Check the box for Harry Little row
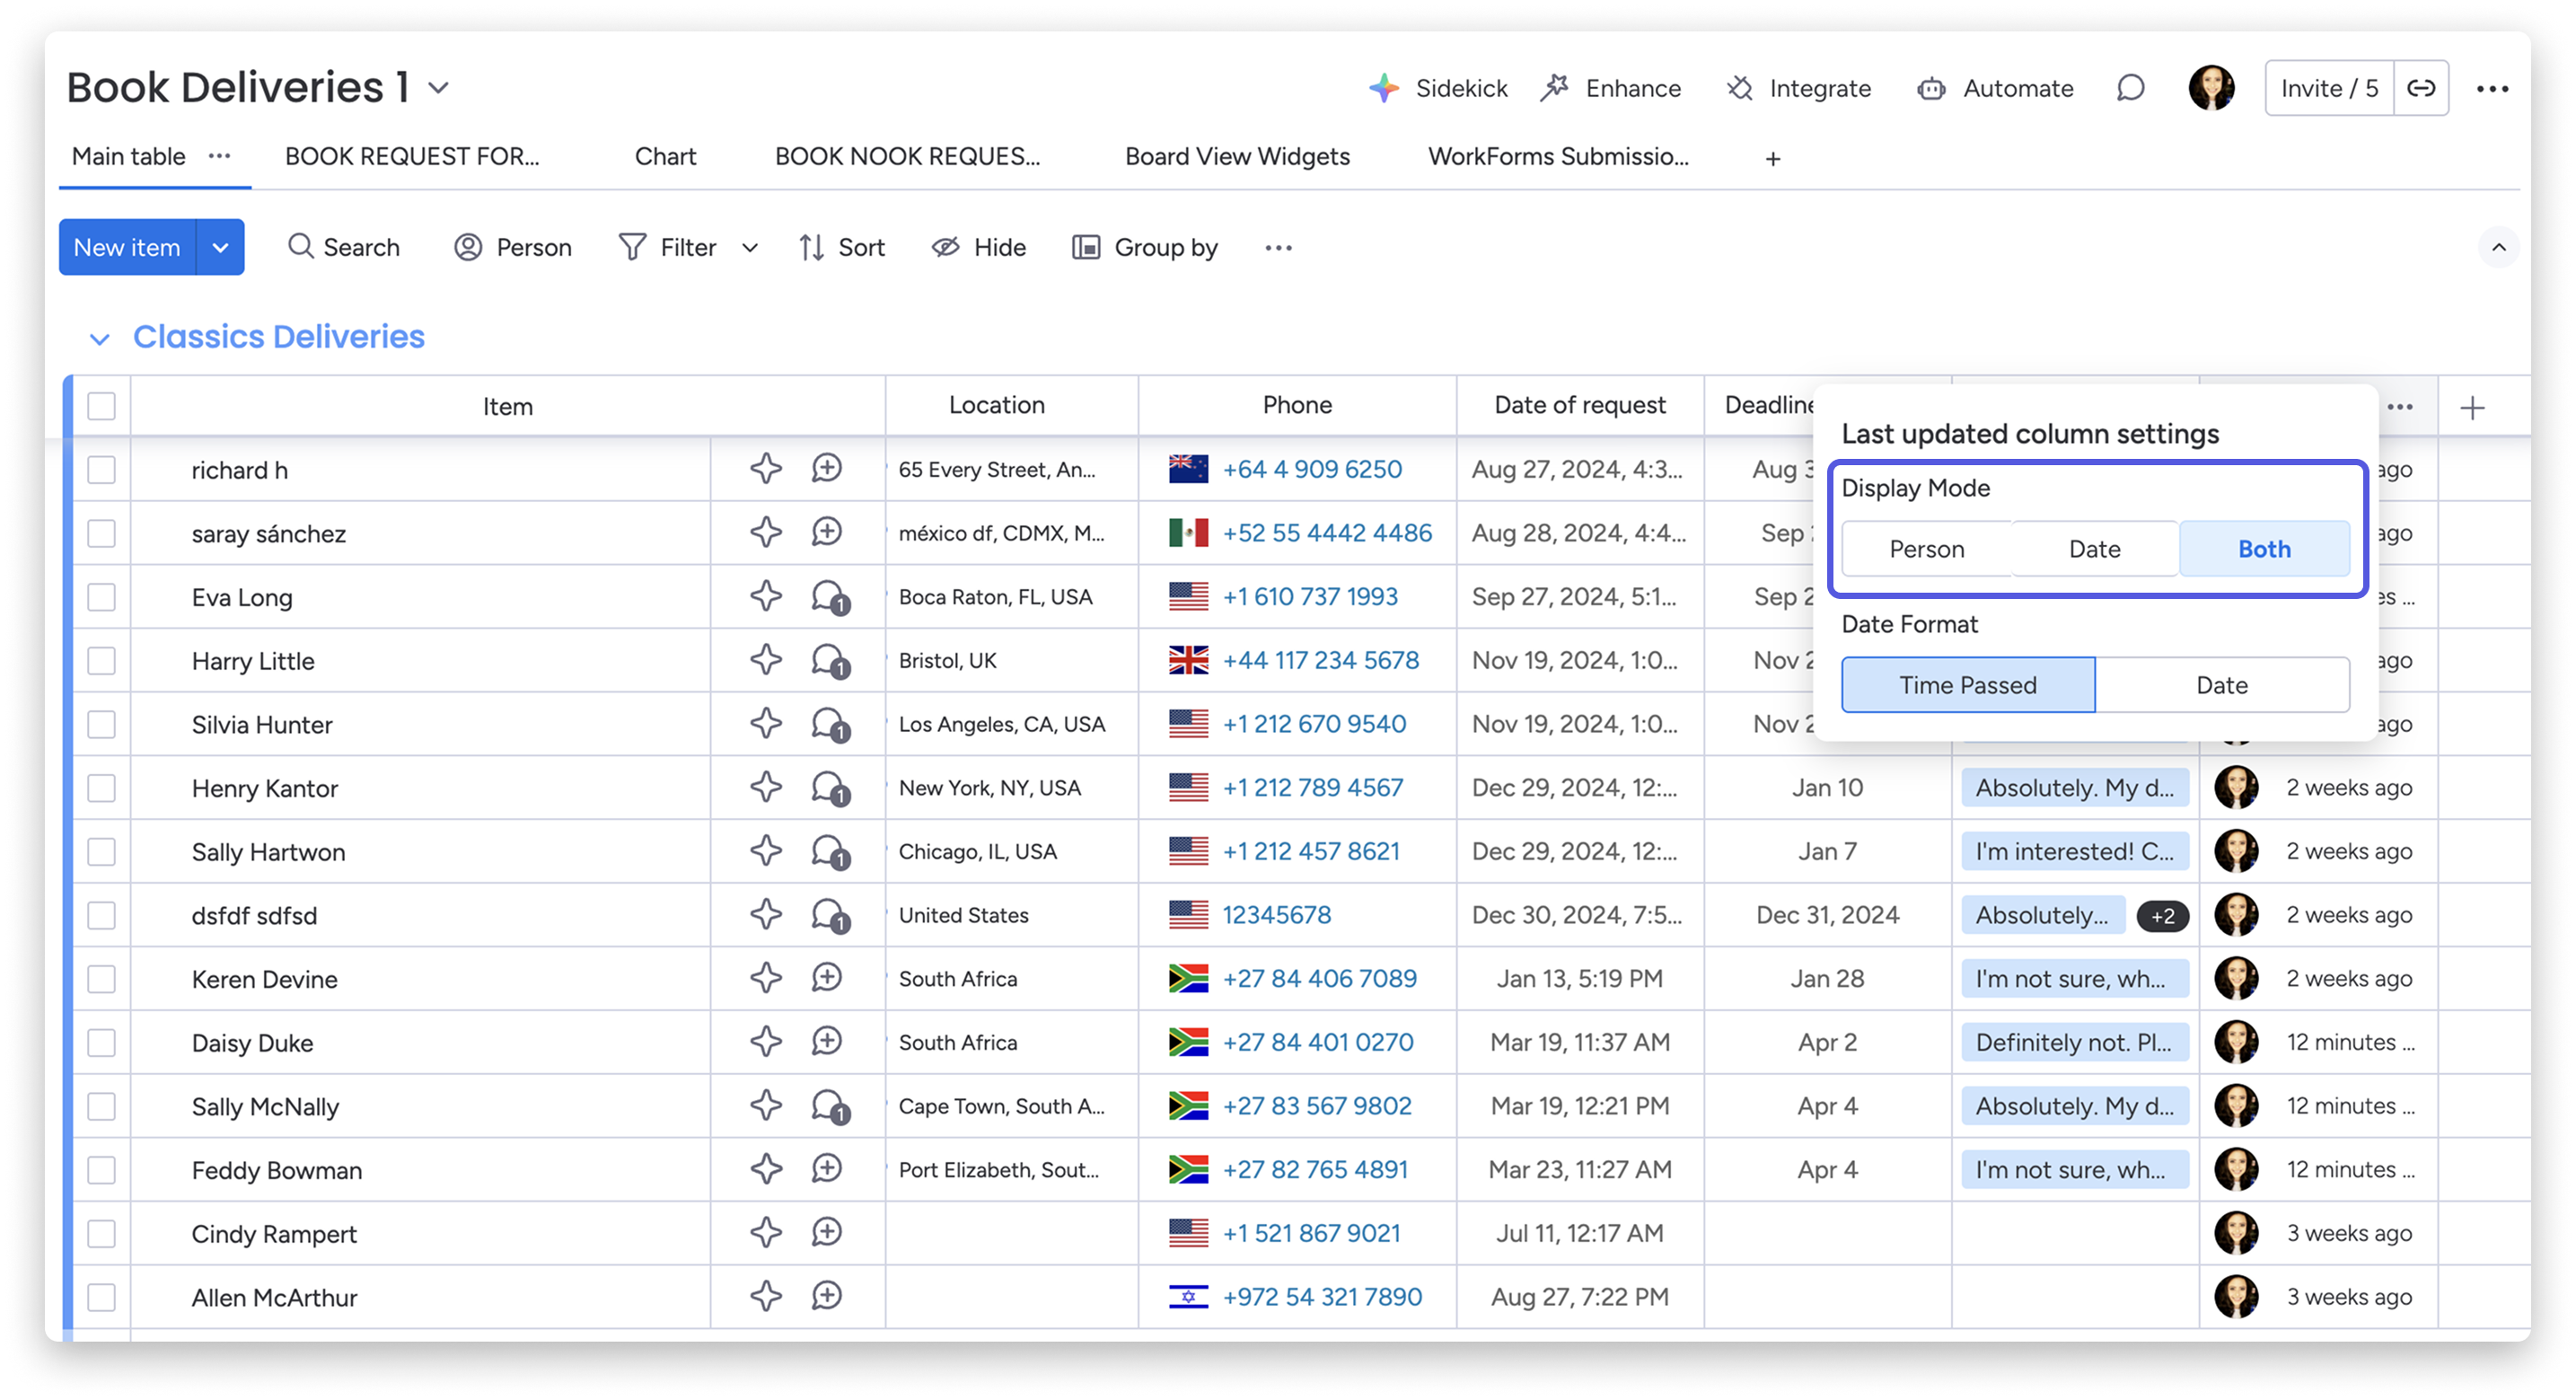This screenshot has height=1400, width=2576. (101, 661)
